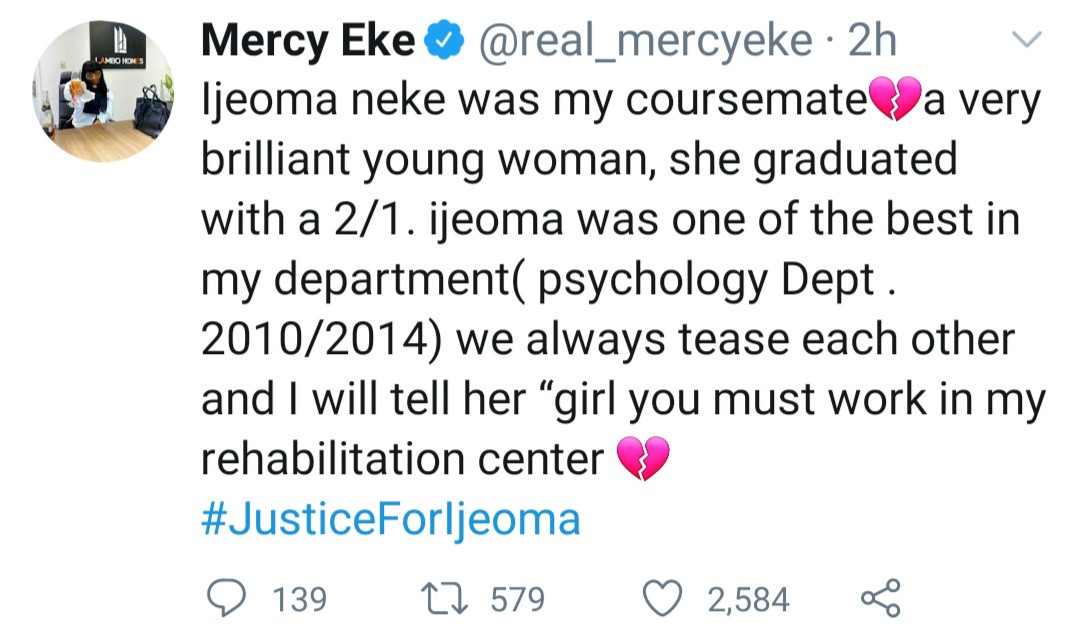Visit the @real_mercyeke handle
Viewport: 1080px width, 626px height.
pos(645,41)
